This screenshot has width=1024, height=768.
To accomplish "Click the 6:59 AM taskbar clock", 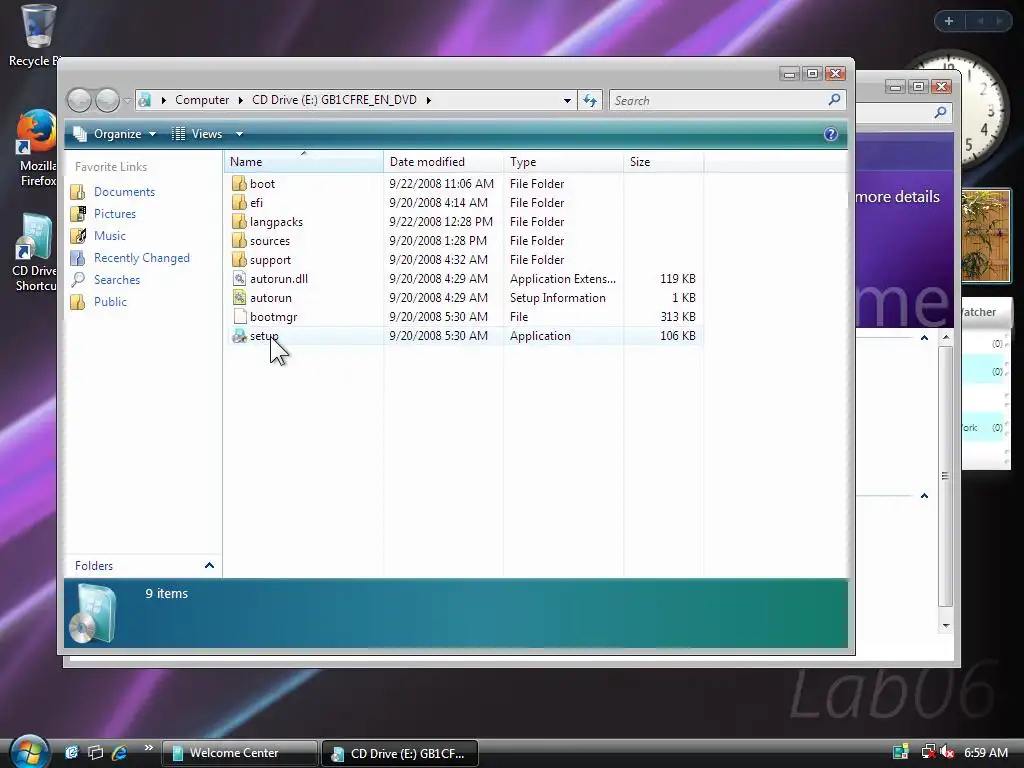I will [985, 752].
